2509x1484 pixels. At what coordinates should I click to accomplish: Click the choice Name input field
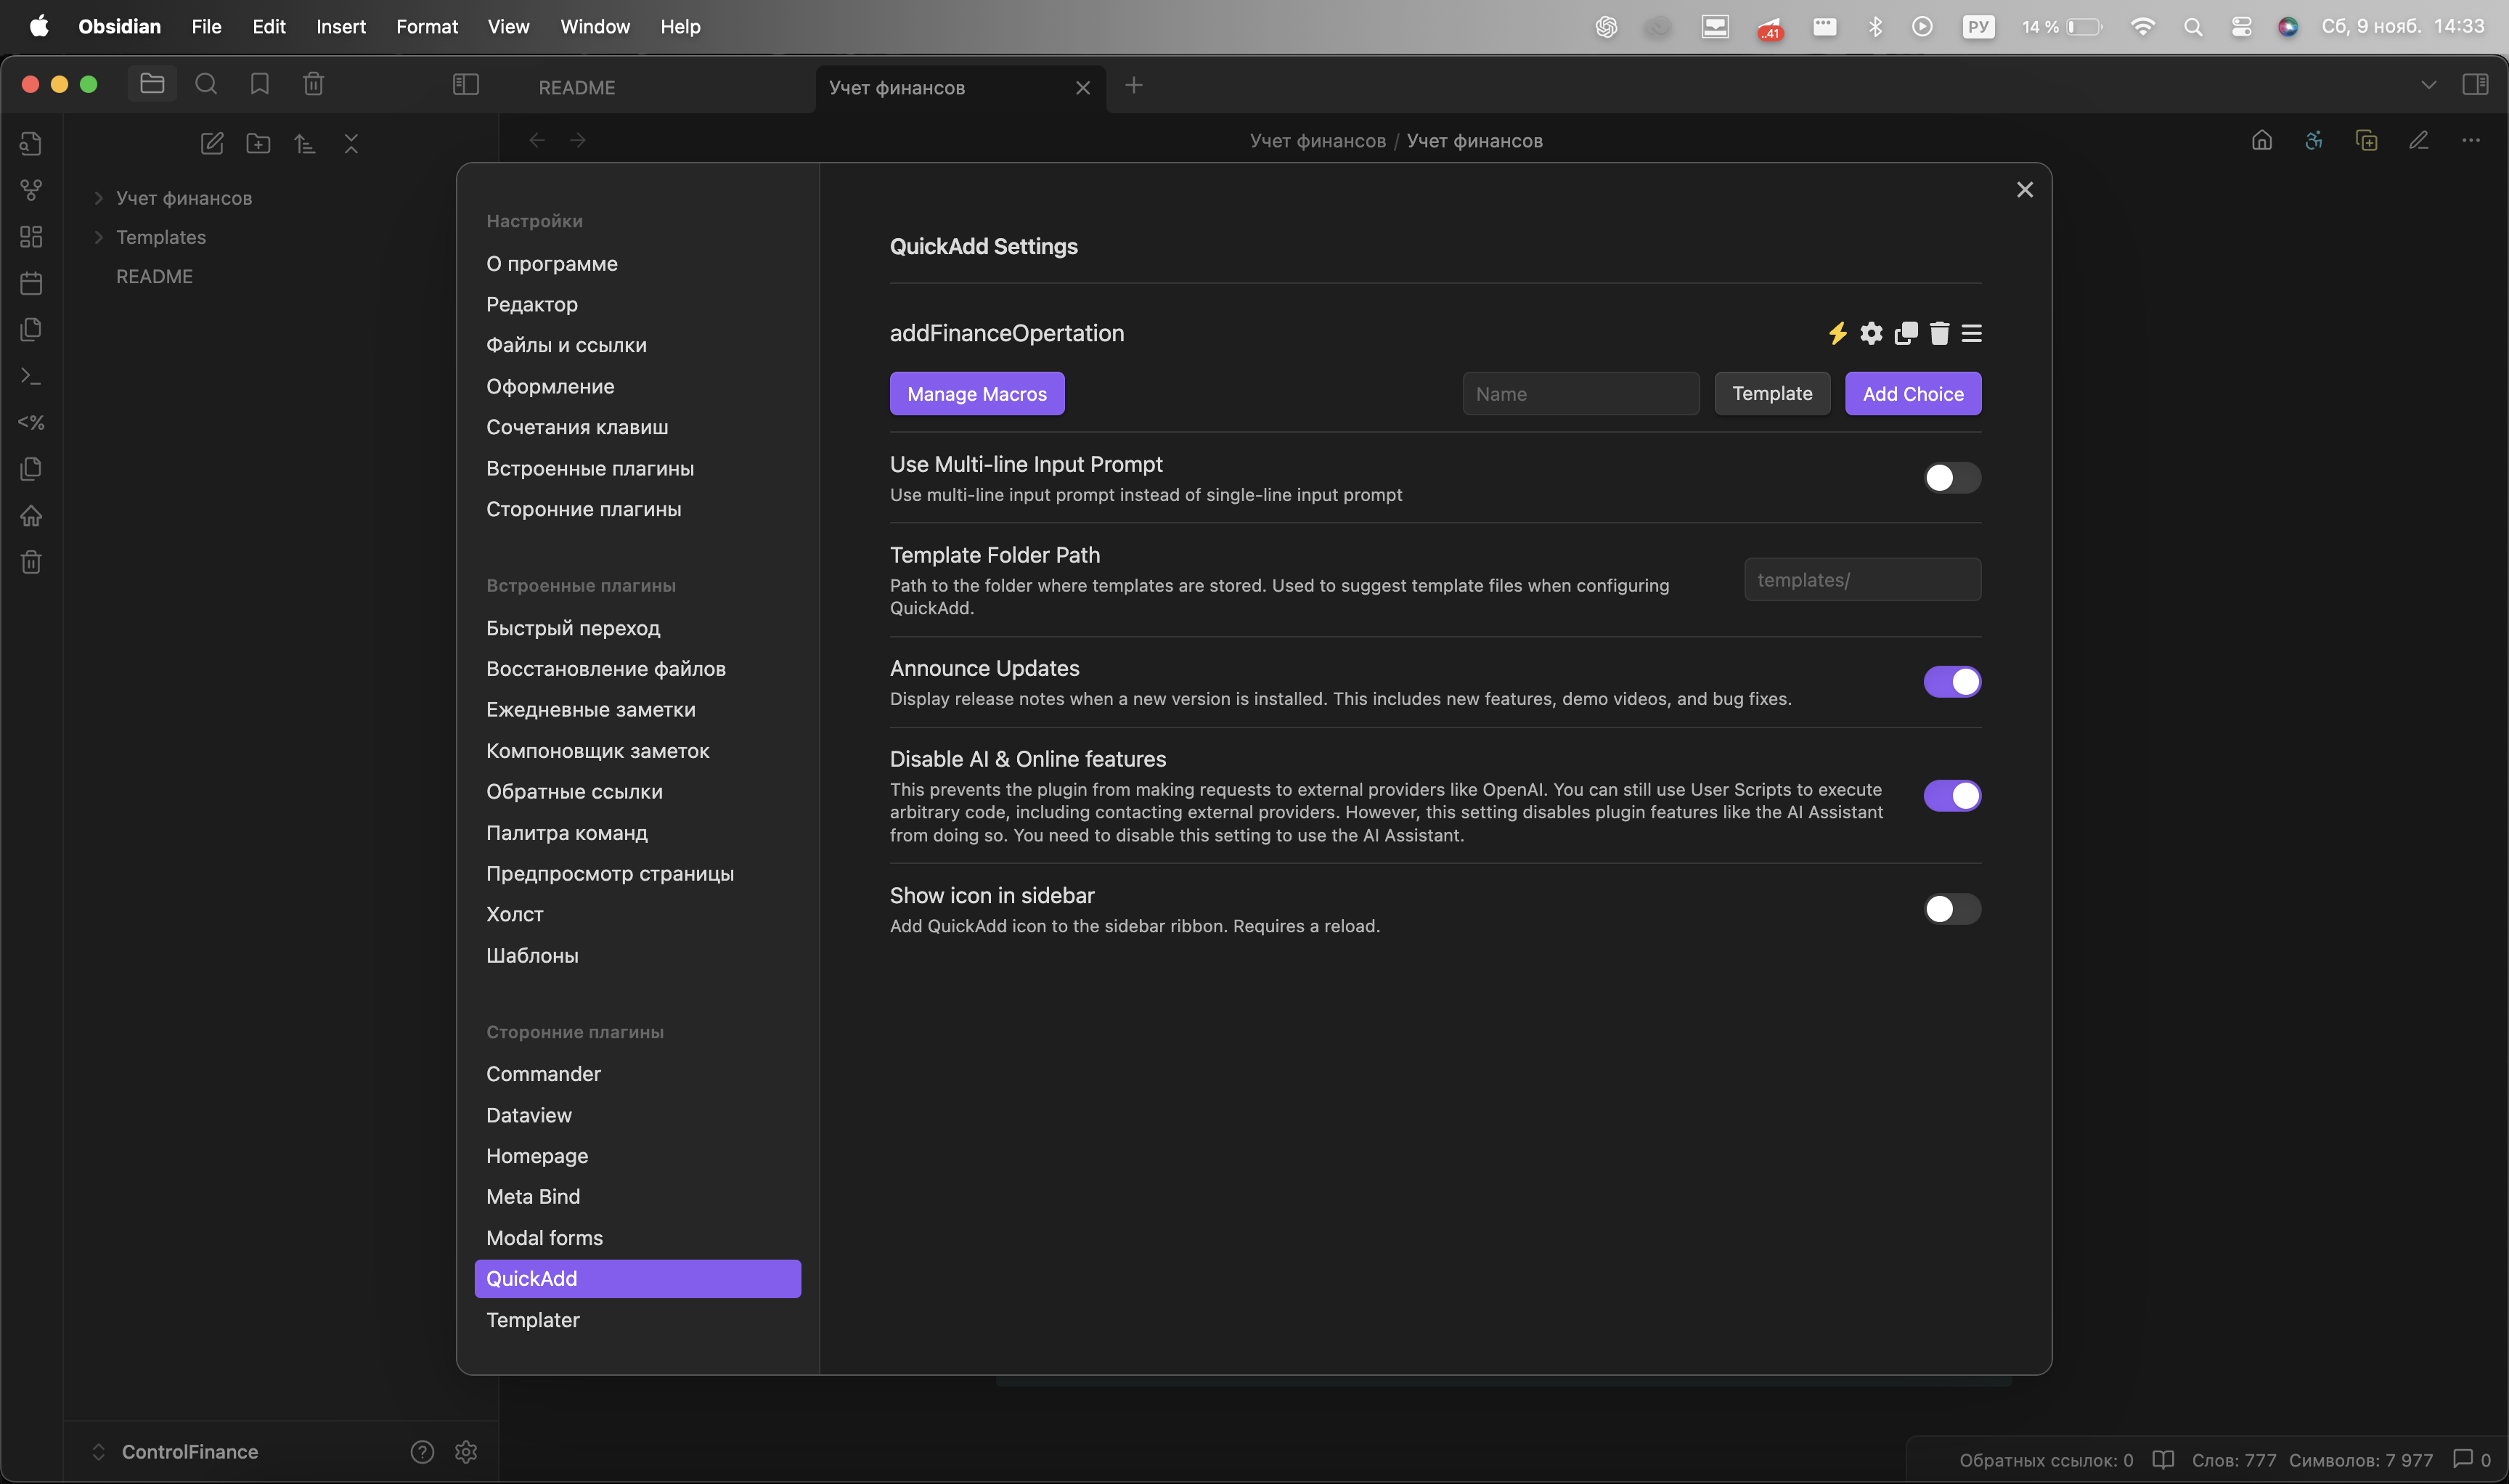(1580, 394)
